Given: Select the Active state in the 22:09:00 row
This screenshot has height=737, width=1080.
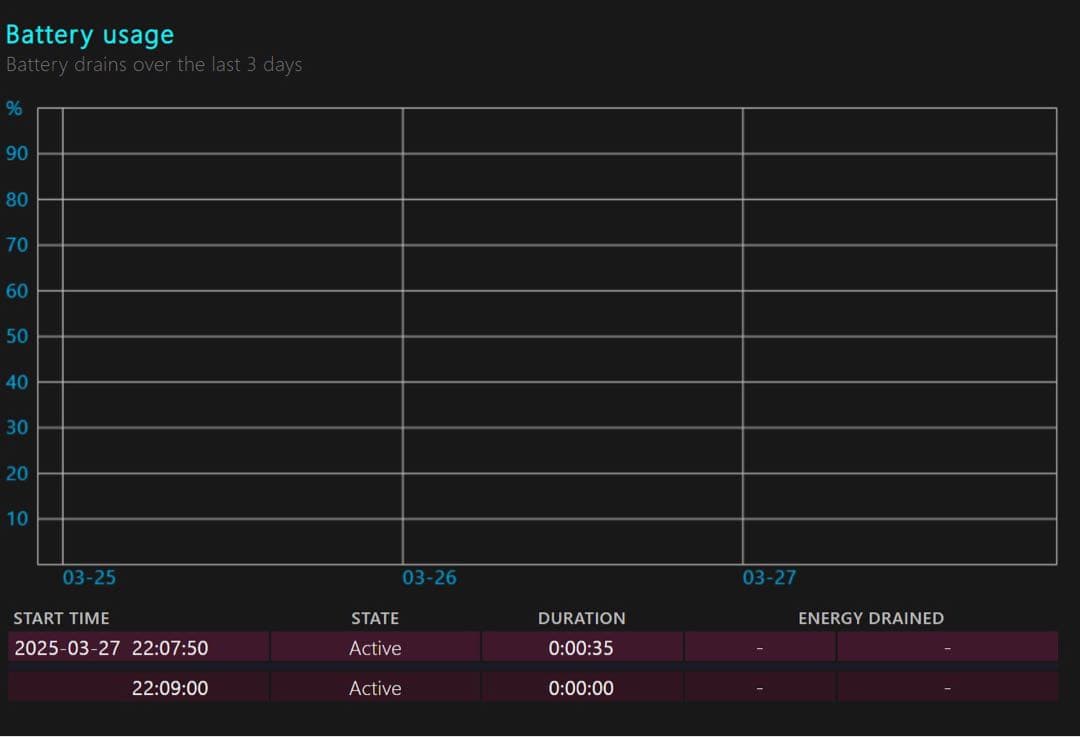Looking at the screenshot, I should tap(375, 688).
